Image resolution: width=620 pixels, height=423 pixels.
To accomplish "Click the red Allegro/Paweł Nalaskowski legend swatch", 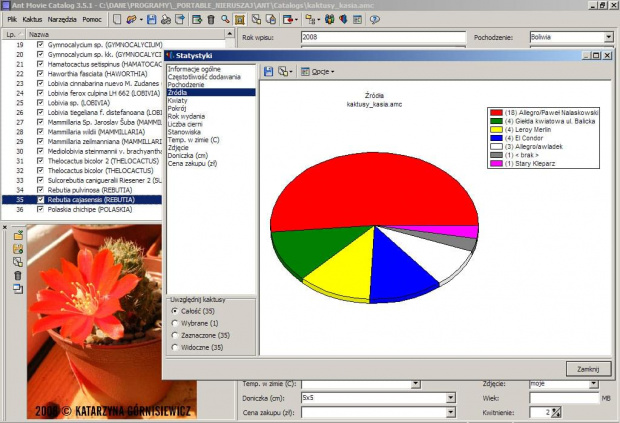I will [494, 114].
